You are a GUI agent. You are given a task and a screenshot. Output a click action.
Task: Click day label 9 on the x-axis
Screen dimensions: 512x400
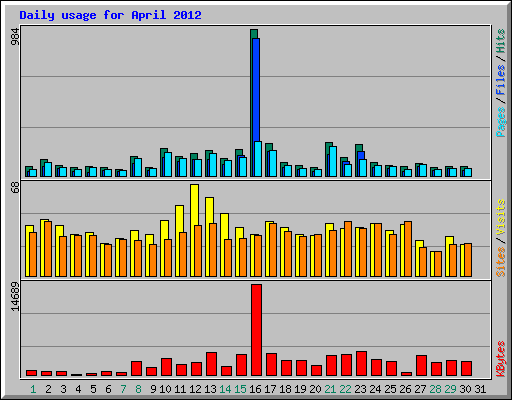[x=153, y=389]
